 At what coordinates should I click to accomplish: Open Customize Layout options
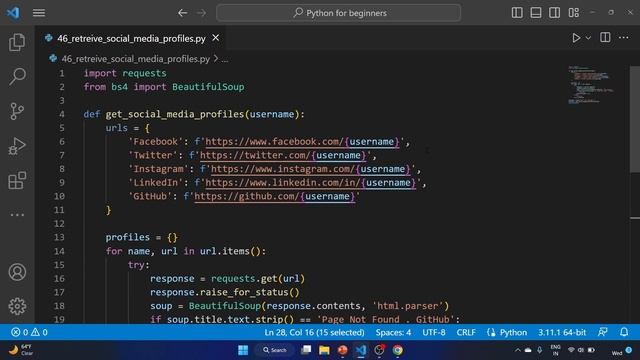click(573, 13)
